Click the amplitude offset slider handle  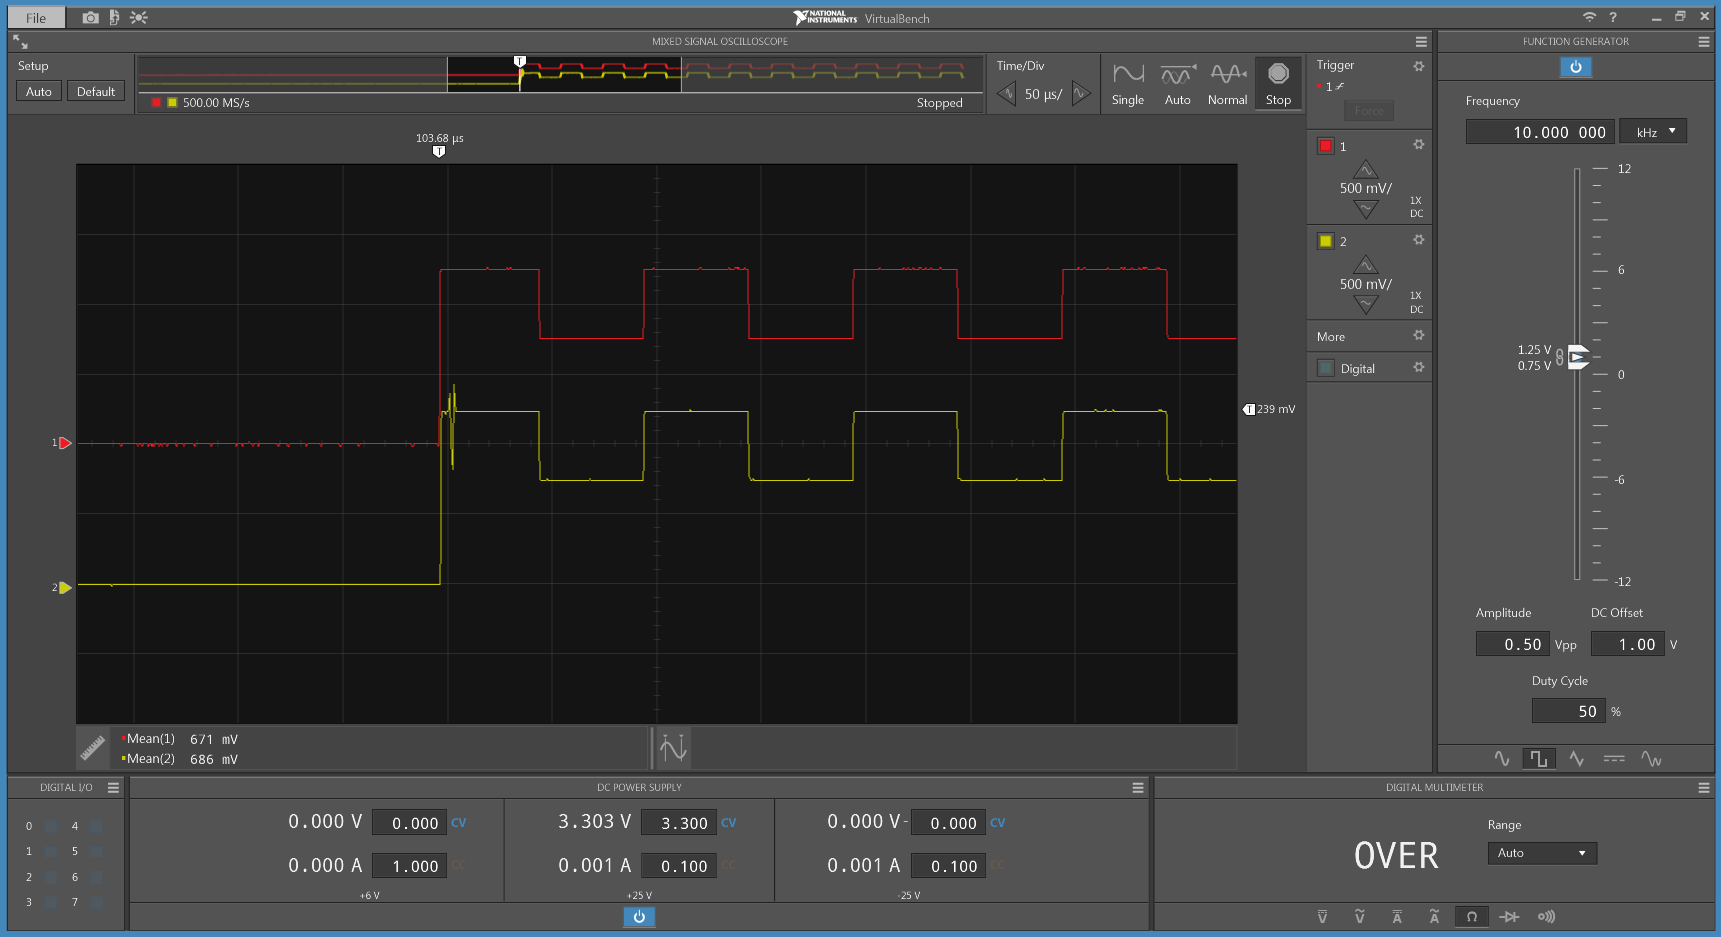[1578, 357]
